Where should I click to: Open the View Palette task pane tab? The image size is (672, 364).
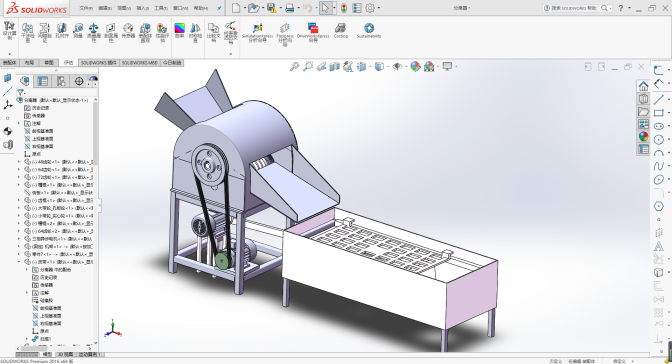(x=643, y=124)
